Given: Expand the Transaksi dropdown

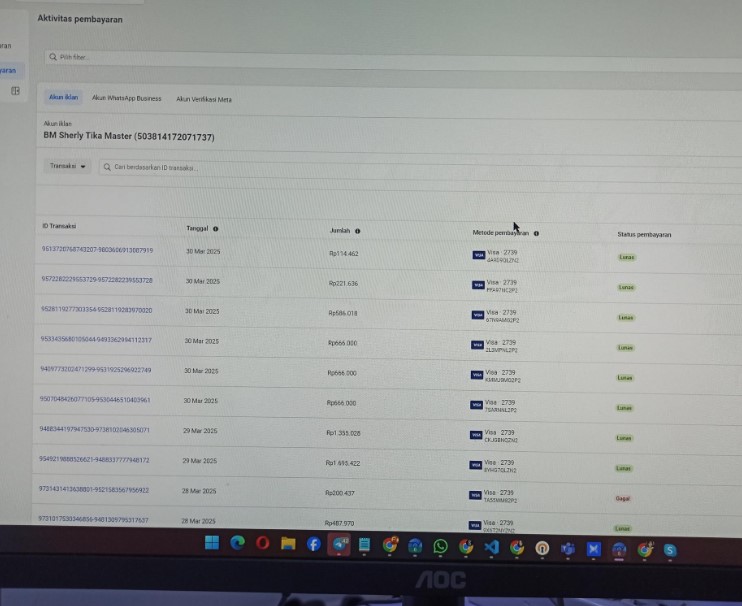Looking at the screenshot, I should click(69, 166).
